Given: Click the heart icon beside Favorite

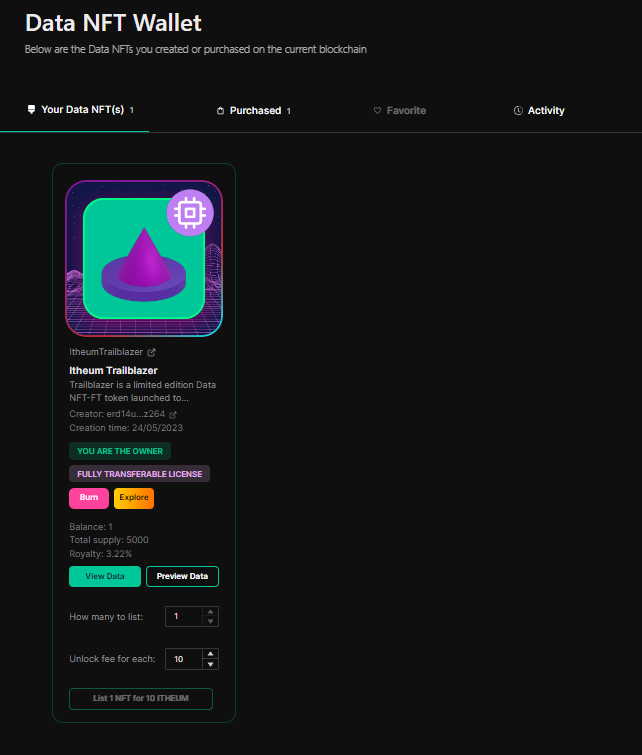Looking at the screenshot, I should click(377, 111).
